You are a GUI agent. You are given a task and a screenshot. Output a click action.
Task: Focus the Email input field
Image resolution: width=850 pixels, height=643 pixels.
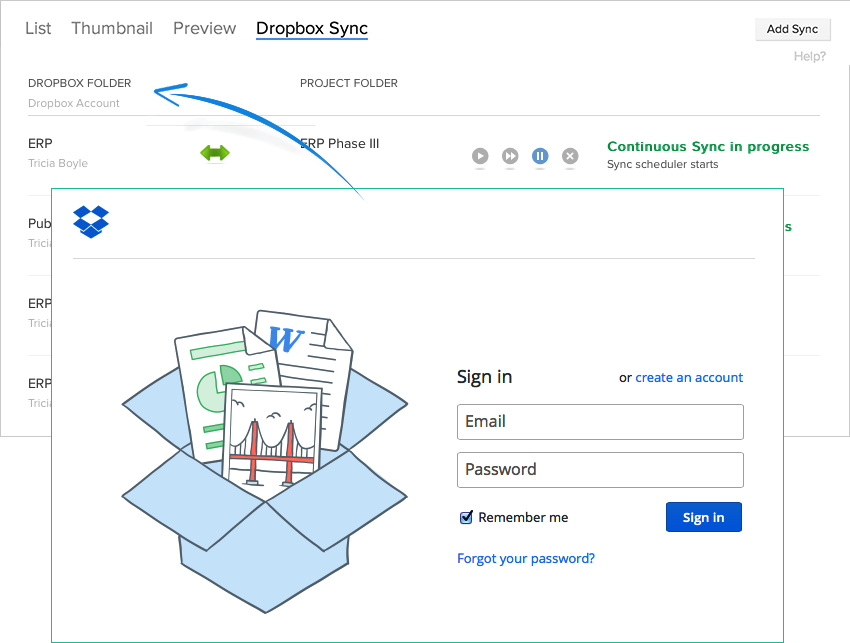[x=600, y=422]
